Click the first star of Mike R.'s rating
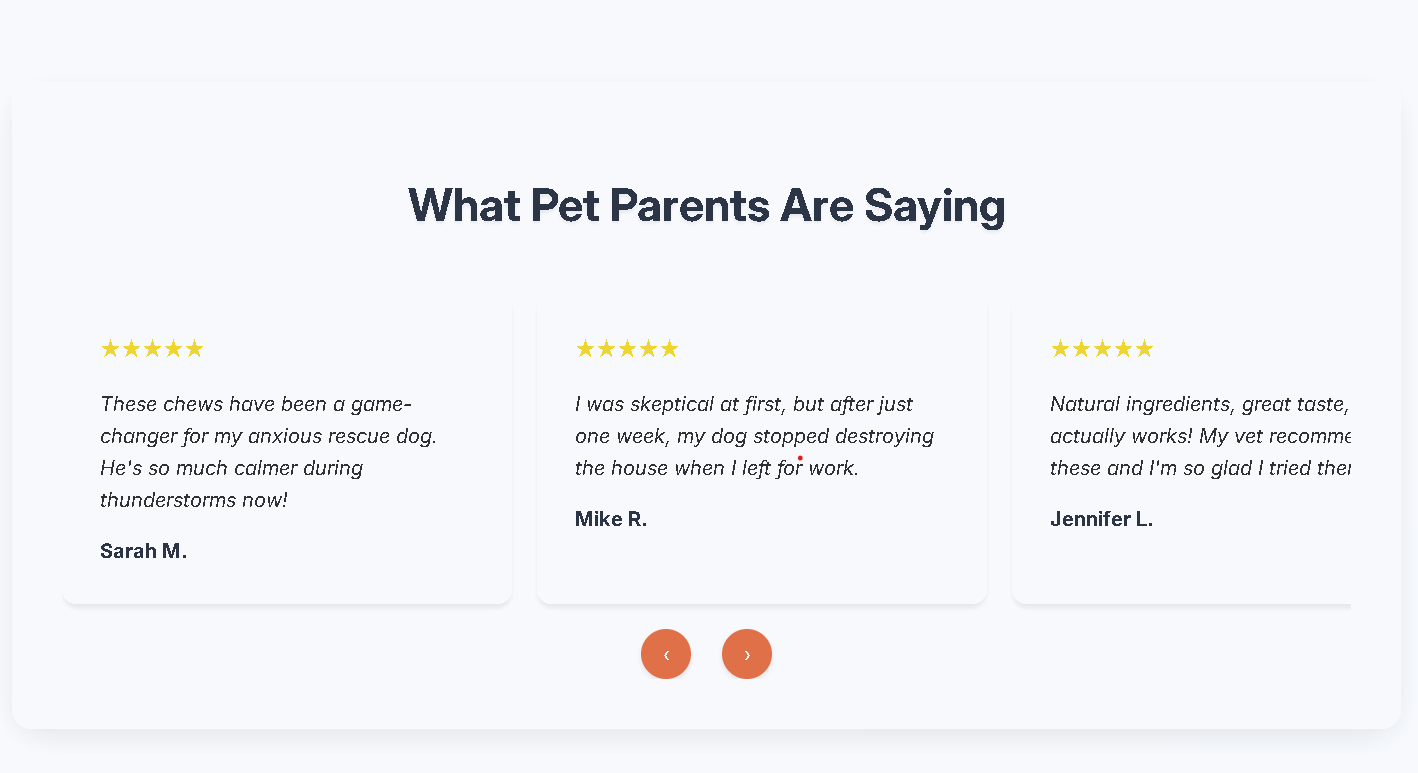 (585, 349)
